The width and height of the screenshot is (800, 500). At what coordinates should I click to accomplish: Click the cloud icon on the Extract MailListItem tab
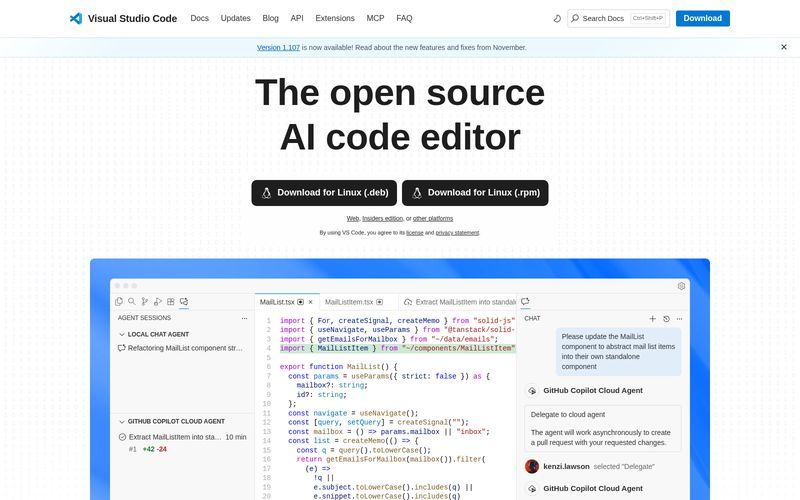pyautogui.click(x=408, y=302)
